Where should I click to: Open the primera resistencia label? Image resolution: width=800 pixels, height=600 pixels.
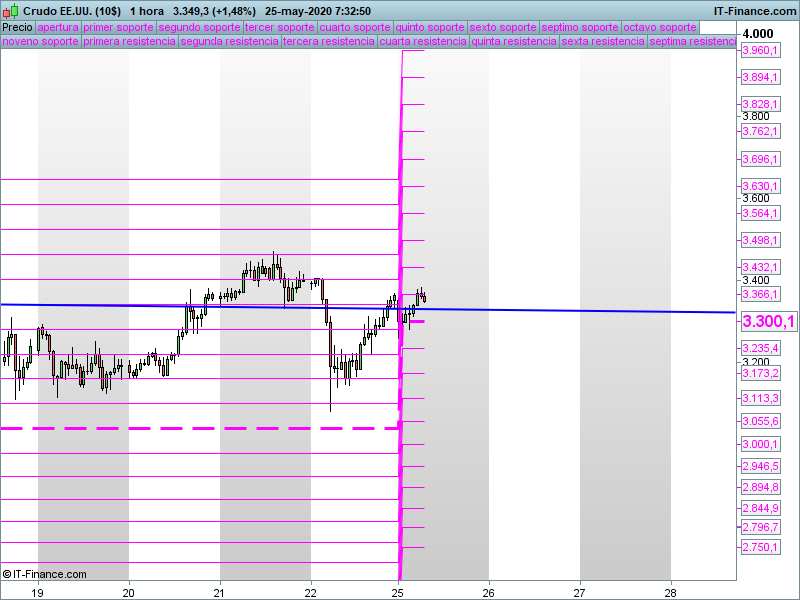[130, 41]
